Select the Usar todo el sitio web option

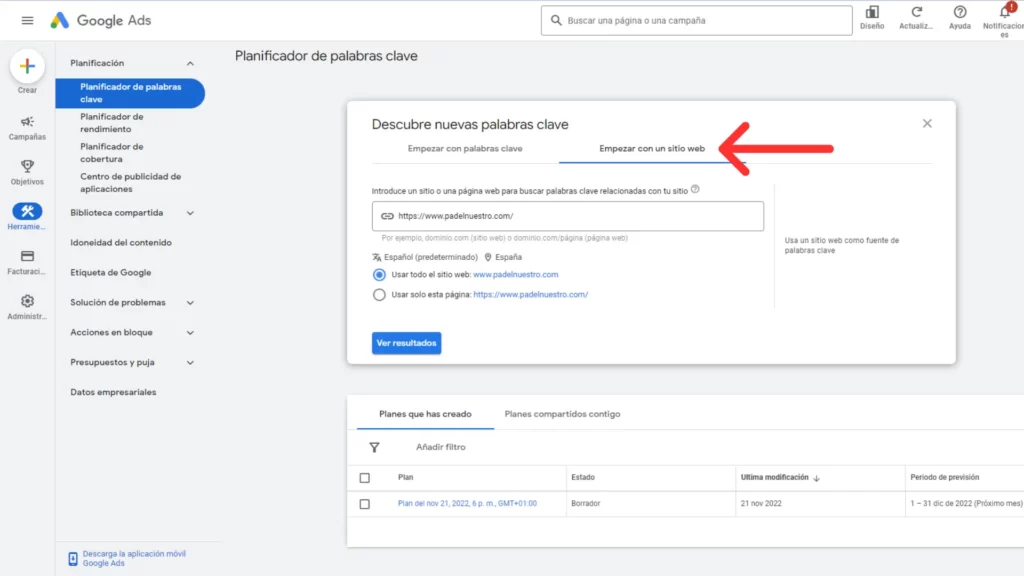(x=380, y=276)
